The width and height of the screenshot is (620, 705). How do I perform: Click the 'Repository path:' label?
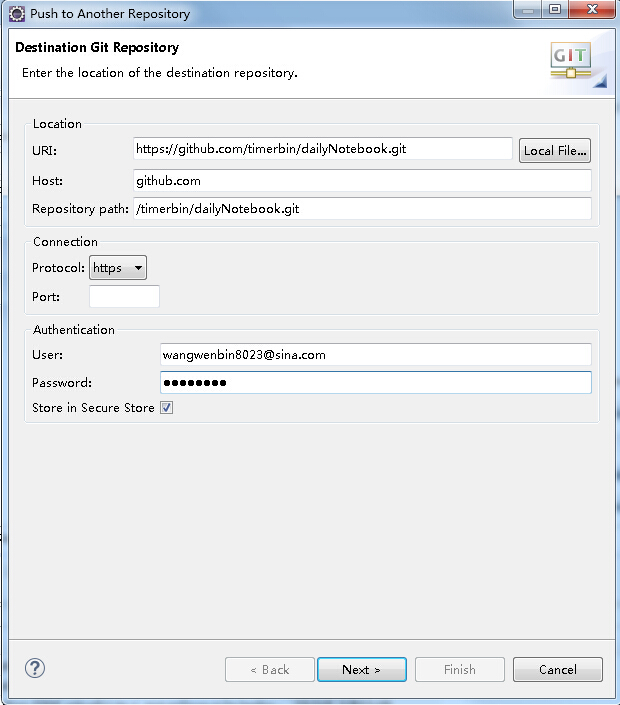(x=80, y=209)
